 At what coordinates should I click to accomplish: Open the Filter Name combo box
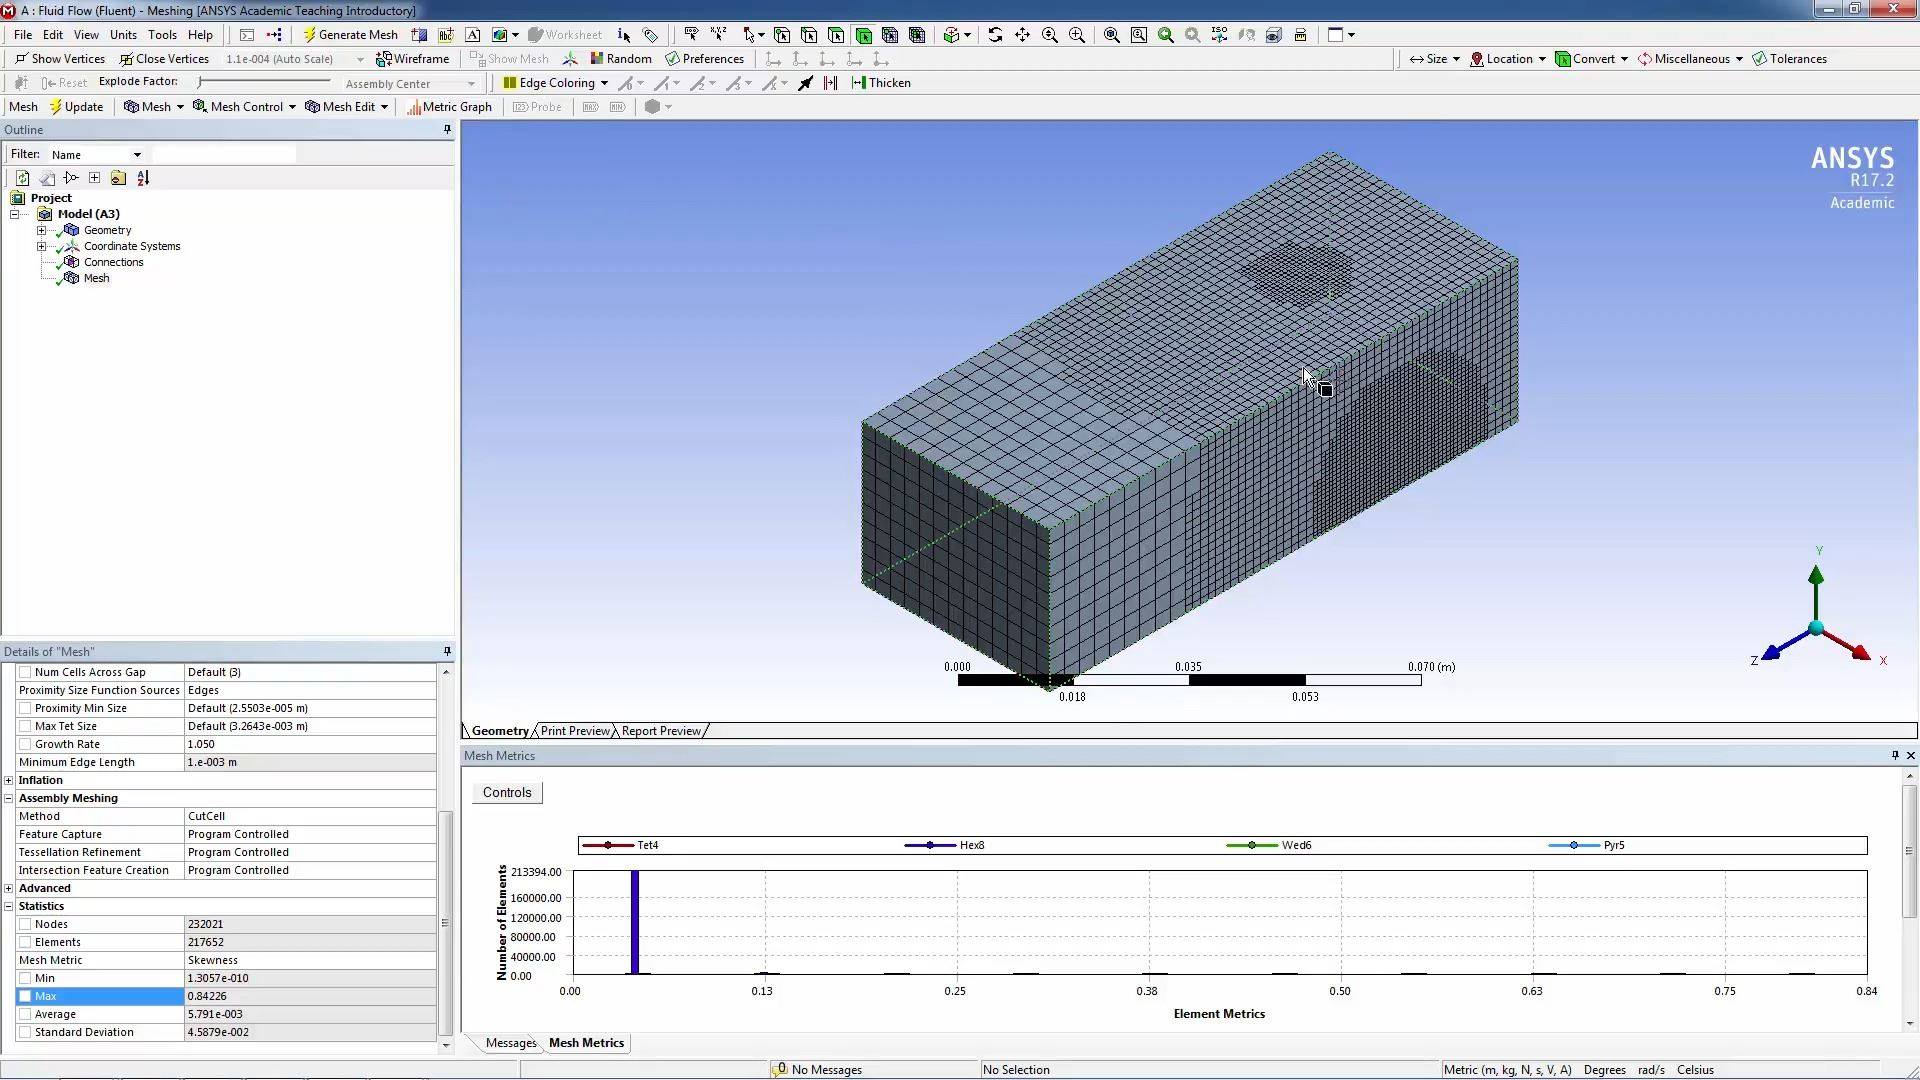[96, 155]
